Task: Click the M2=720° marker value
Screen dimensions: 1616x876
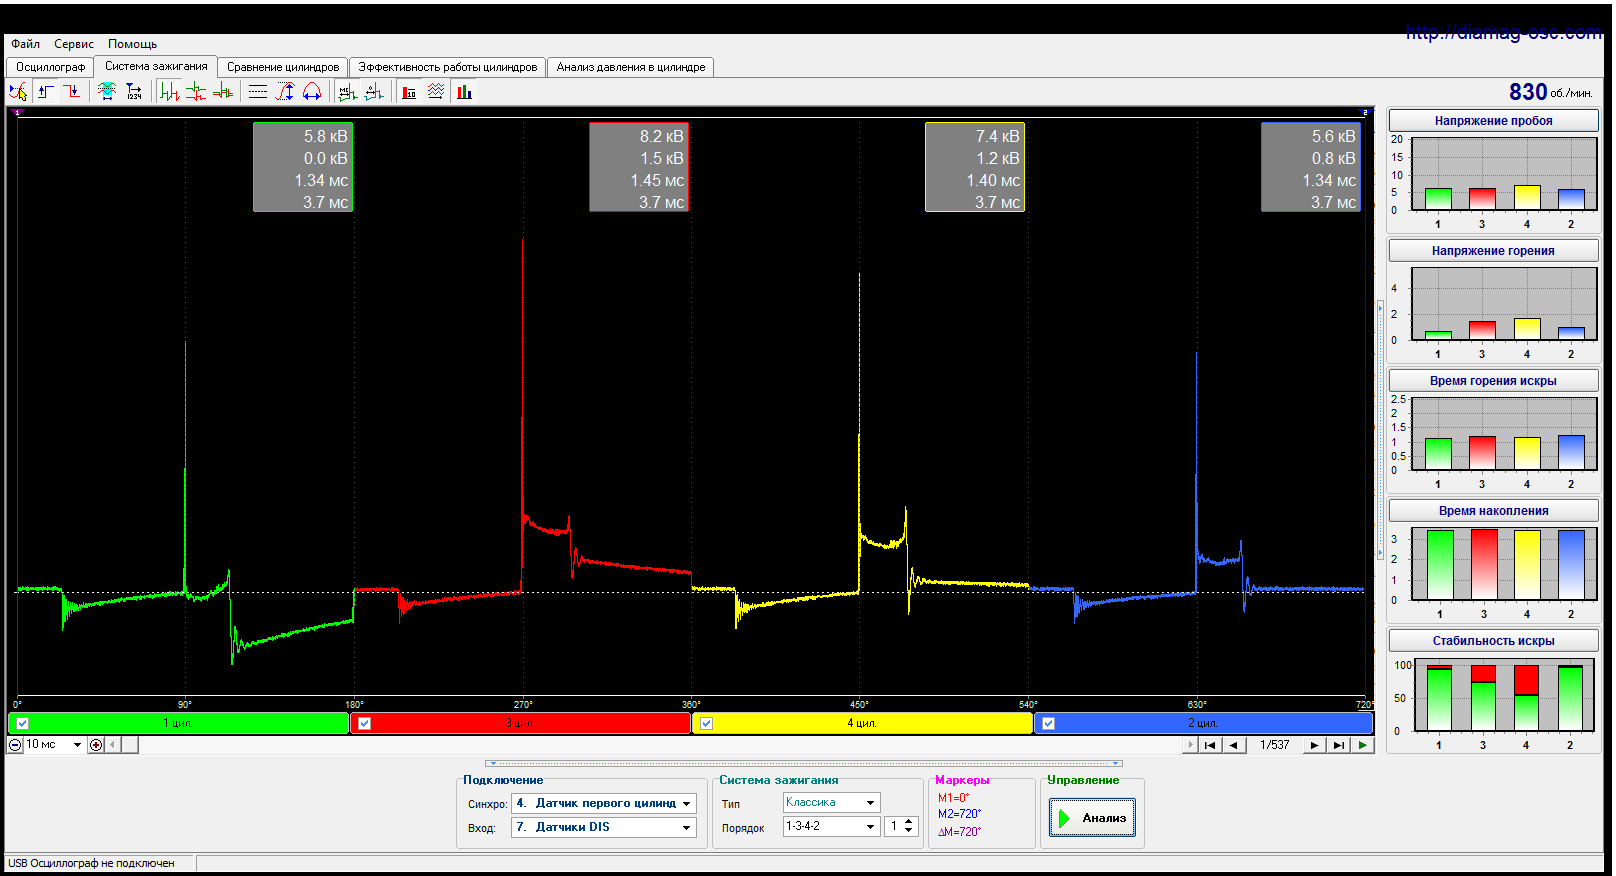Action: tap(959, 814)
